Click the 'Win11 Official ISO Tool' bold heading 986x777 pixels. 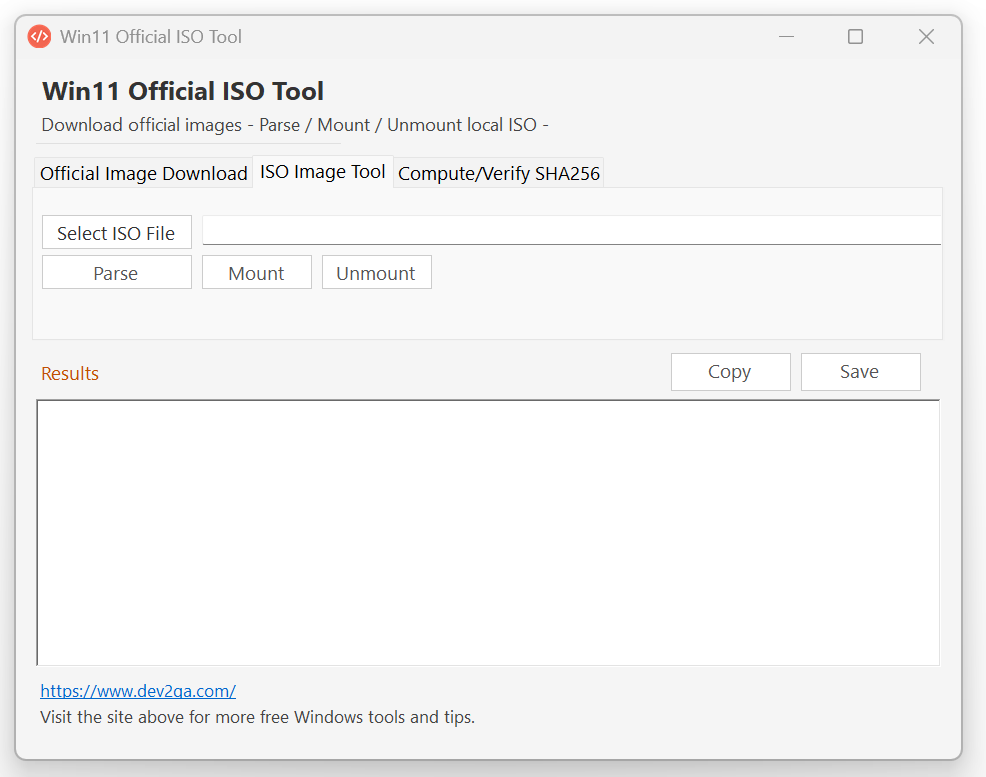(183, 91)
